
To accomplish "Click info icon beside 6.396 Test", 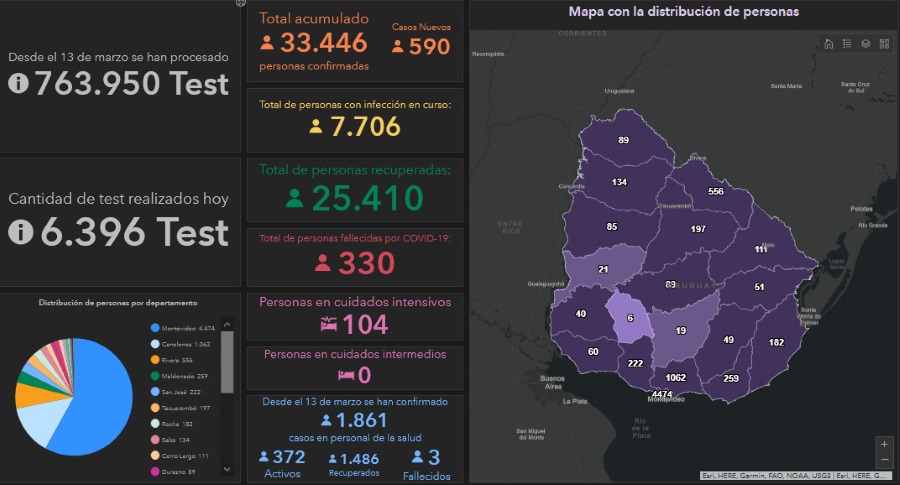I will [19, 232].
